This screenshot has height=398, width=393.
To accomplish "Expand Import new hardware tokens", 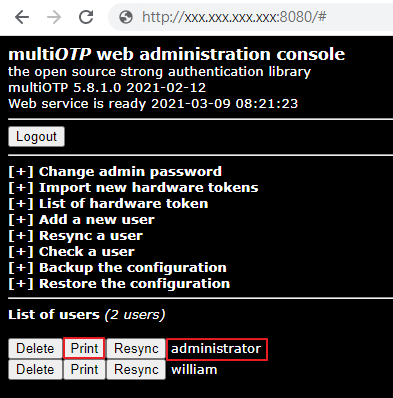I will (x=133, y=188).
